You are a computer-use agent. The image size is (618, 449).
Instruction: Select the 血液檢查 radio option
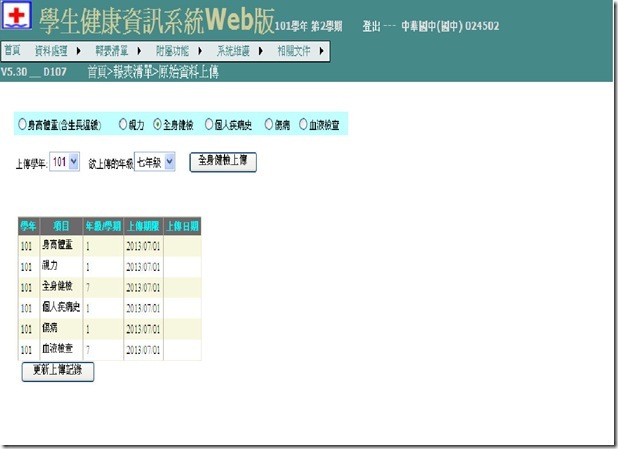(303, 124)
